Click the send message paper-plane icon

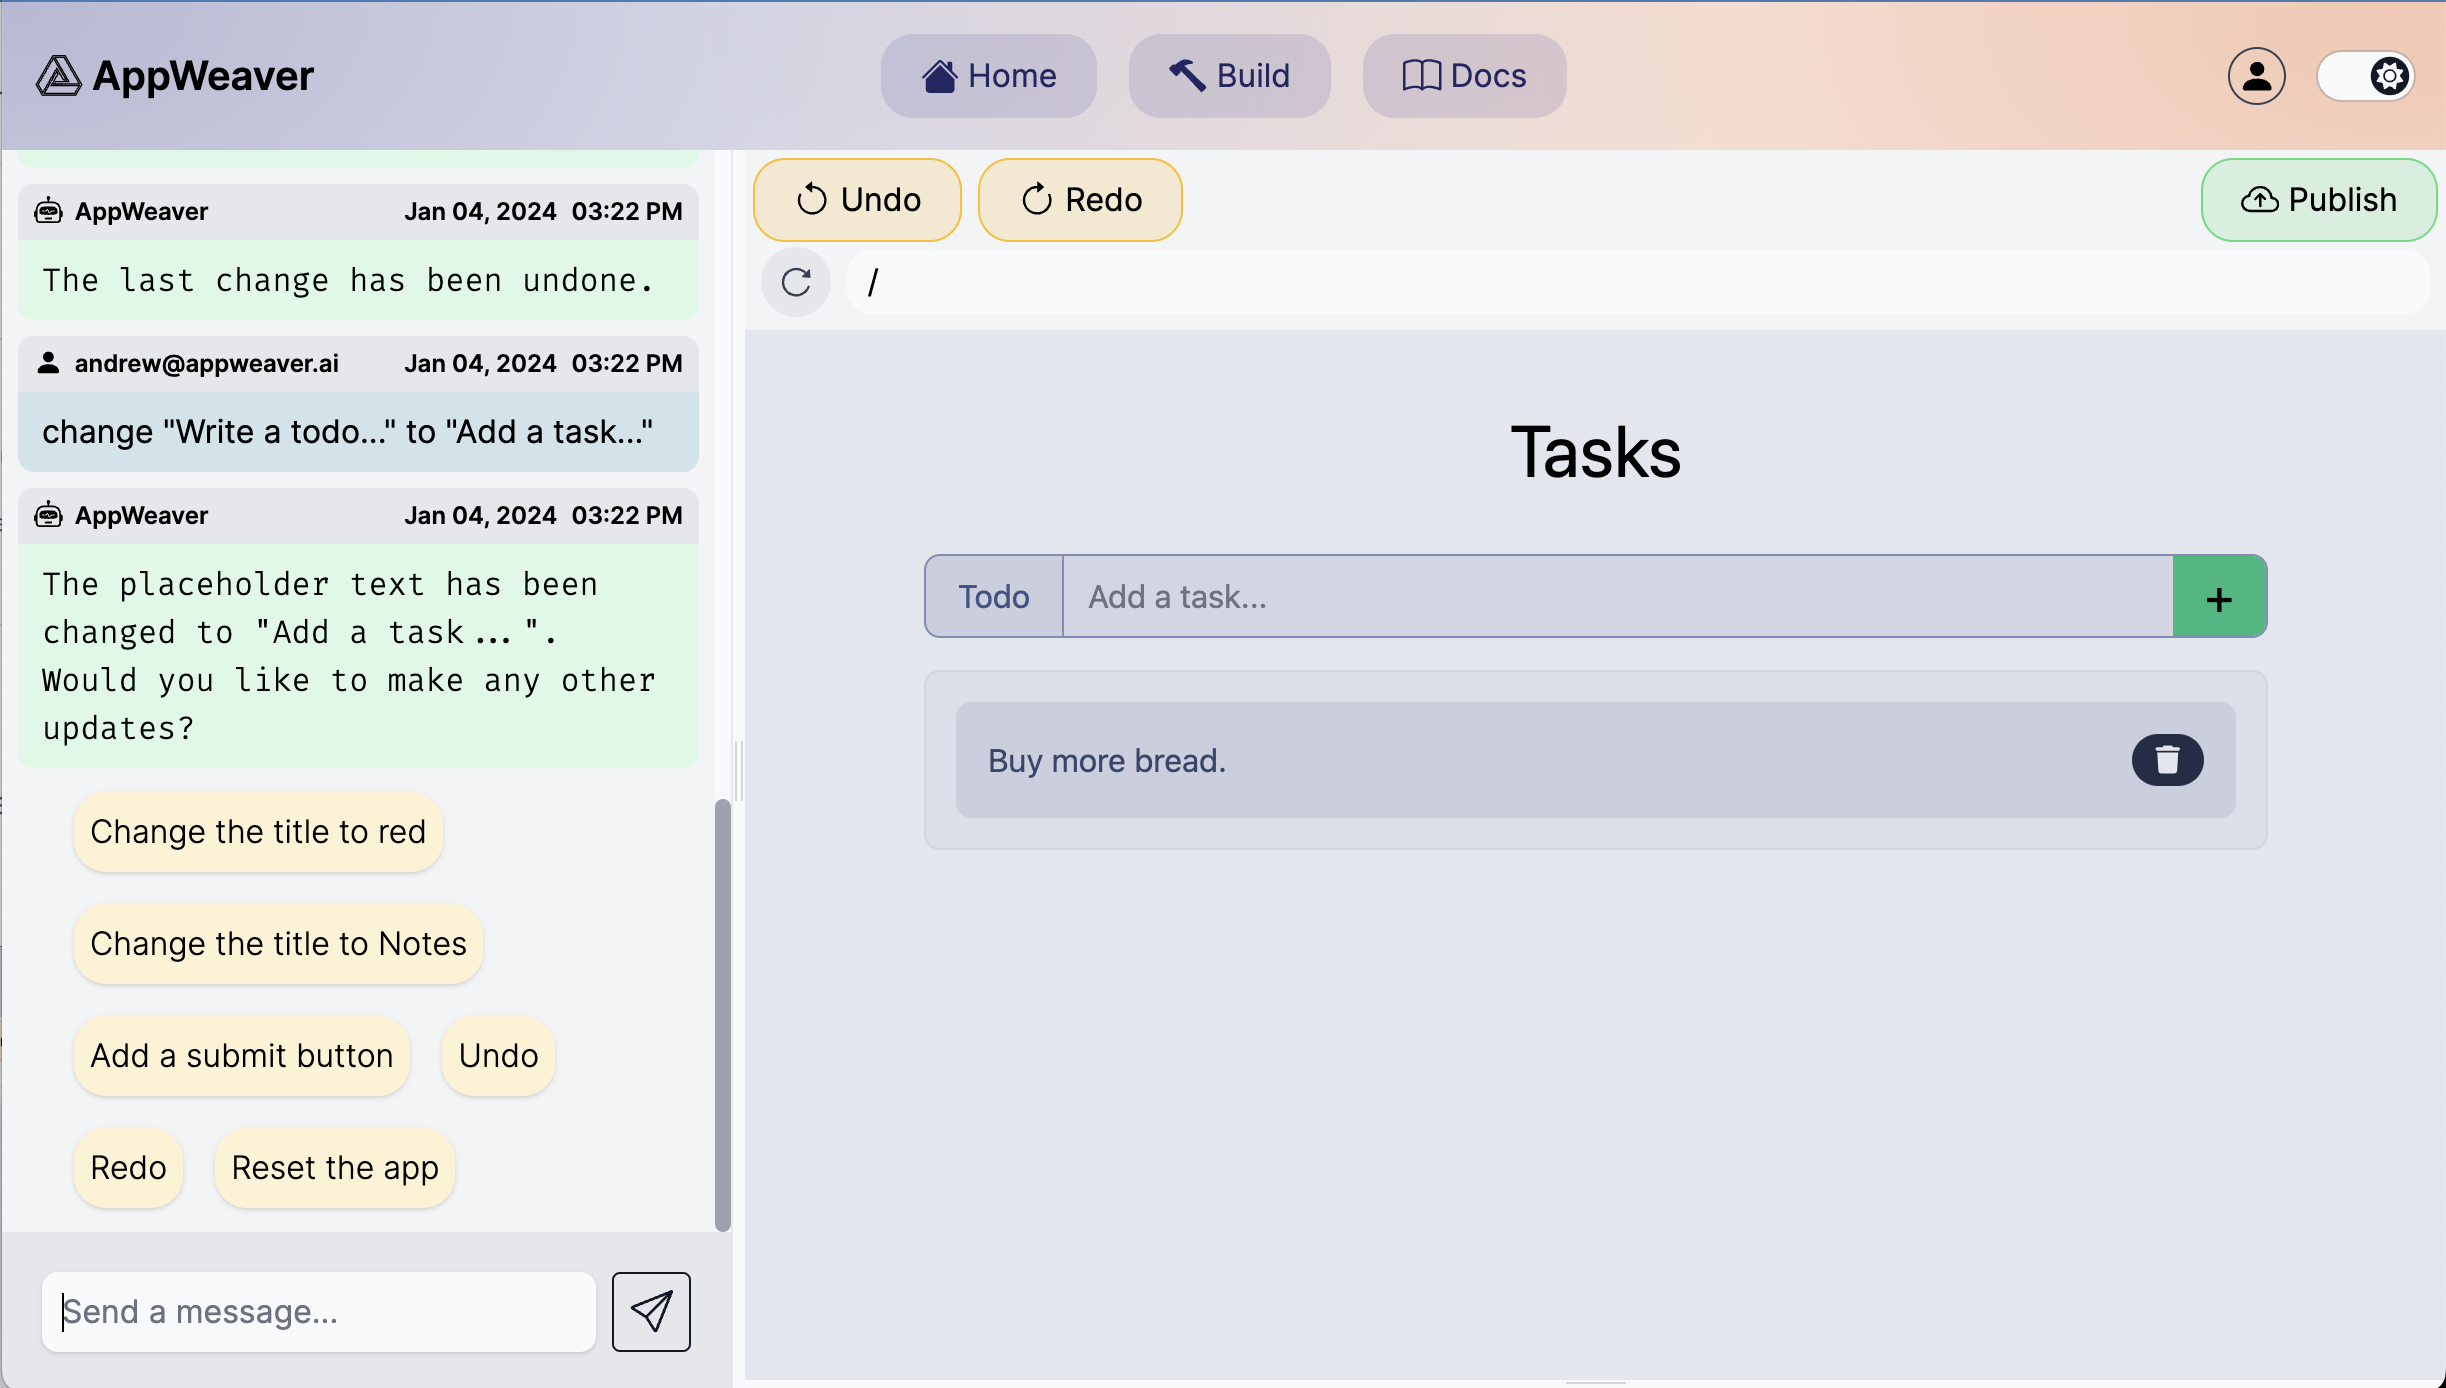pos(651,1311)
